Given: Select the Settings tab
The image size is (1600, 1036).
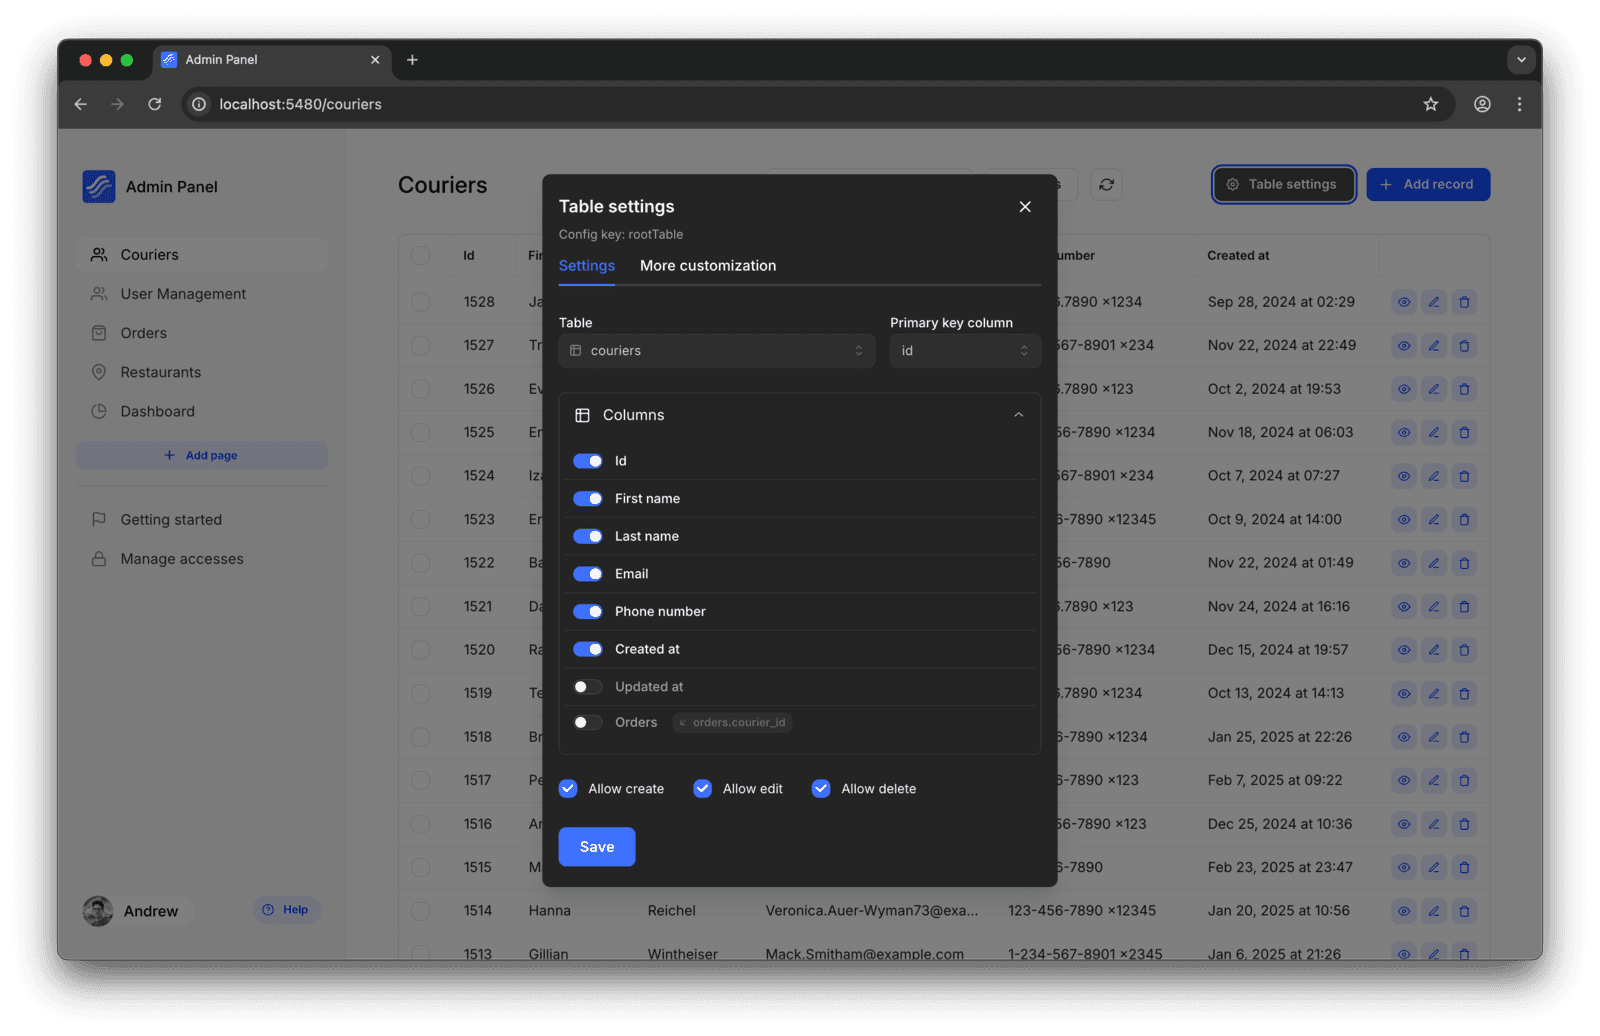Looking at the screenshot, I should (587, 266).
